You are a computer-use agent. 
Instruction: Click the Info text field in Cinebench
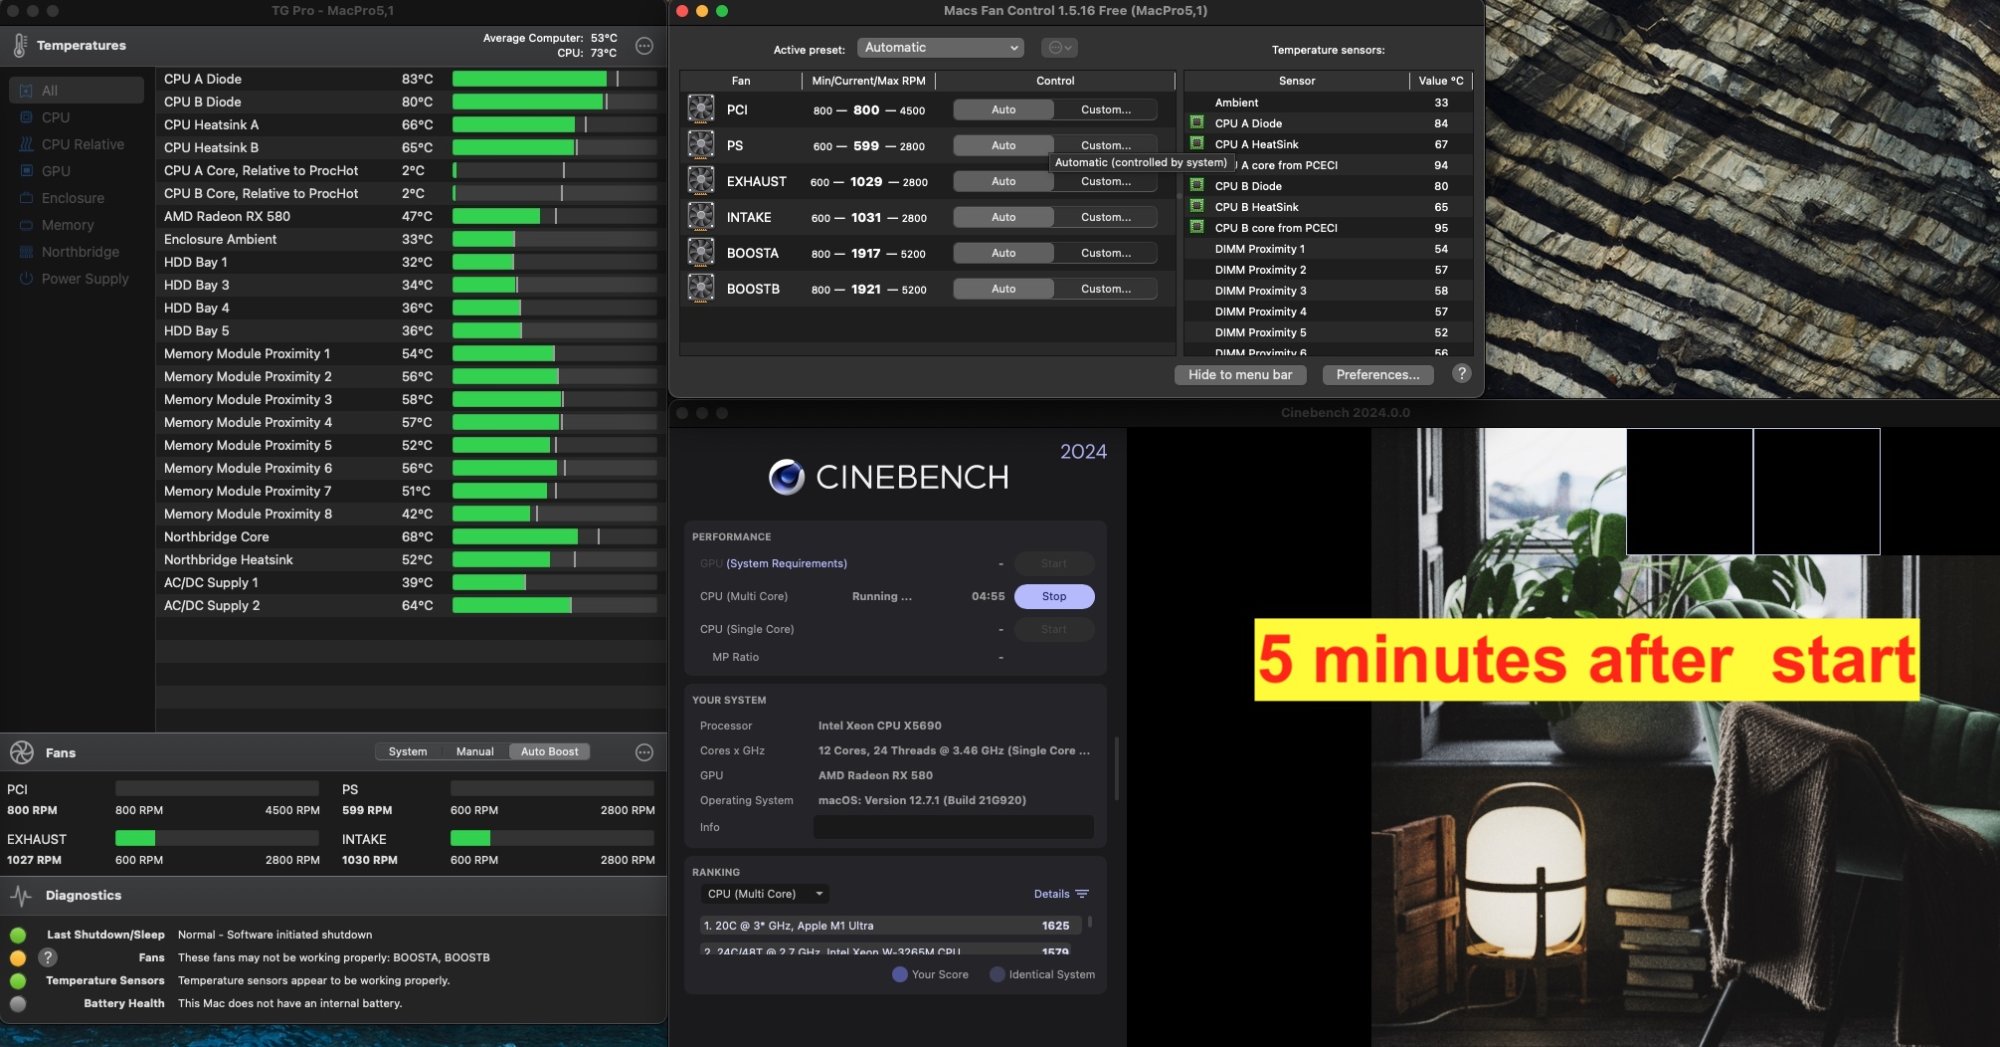[953, 827]
